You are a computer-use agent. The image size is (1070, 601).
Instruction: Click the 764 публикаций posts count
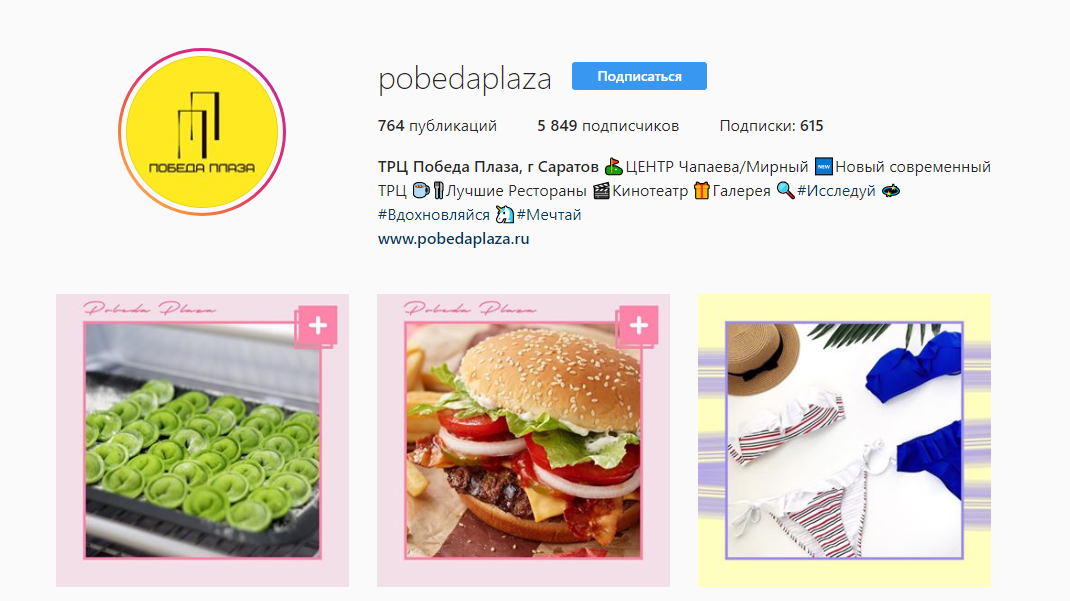437,126
